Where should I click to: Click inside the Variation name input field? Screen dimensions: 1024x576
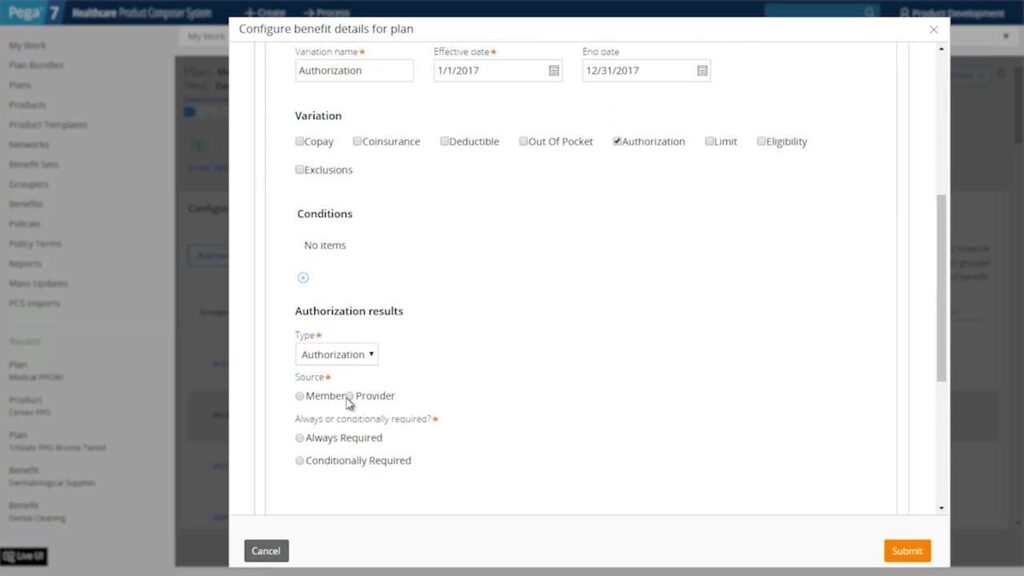pos(354,70)
